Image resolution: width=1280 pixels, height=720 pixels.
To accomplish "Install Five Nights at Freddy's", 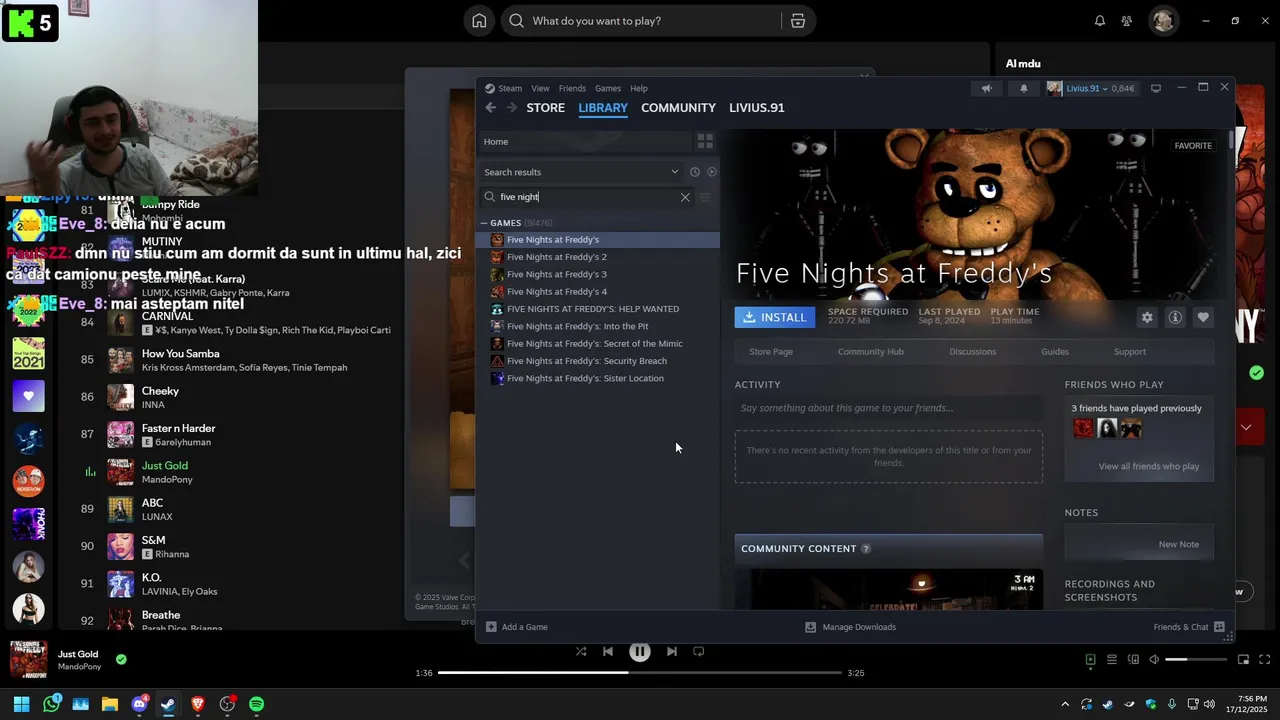I will click(775, 317).
